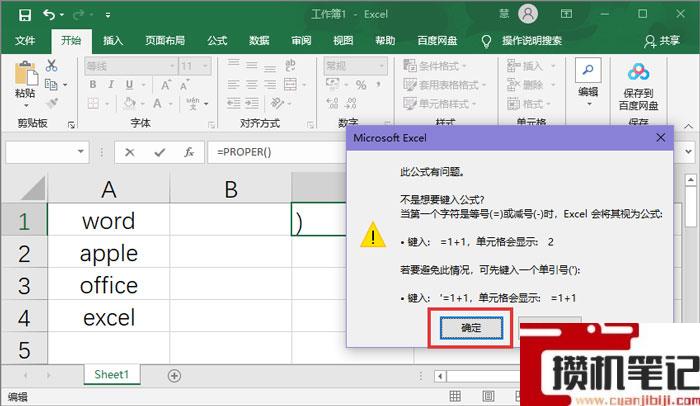This screenshot has height=406, width=700.
Task: Switch to the 插入 tab
Action: click(113, 41)
